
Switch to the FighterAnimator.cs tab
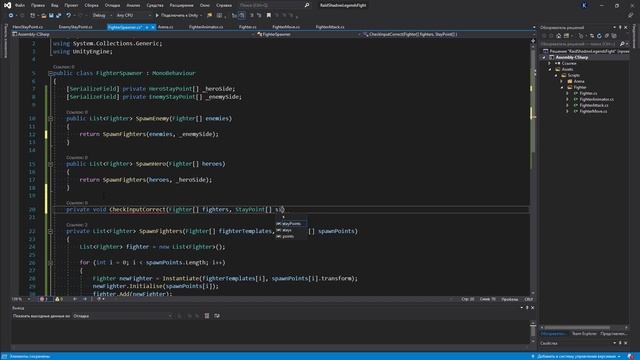[206, 27]
